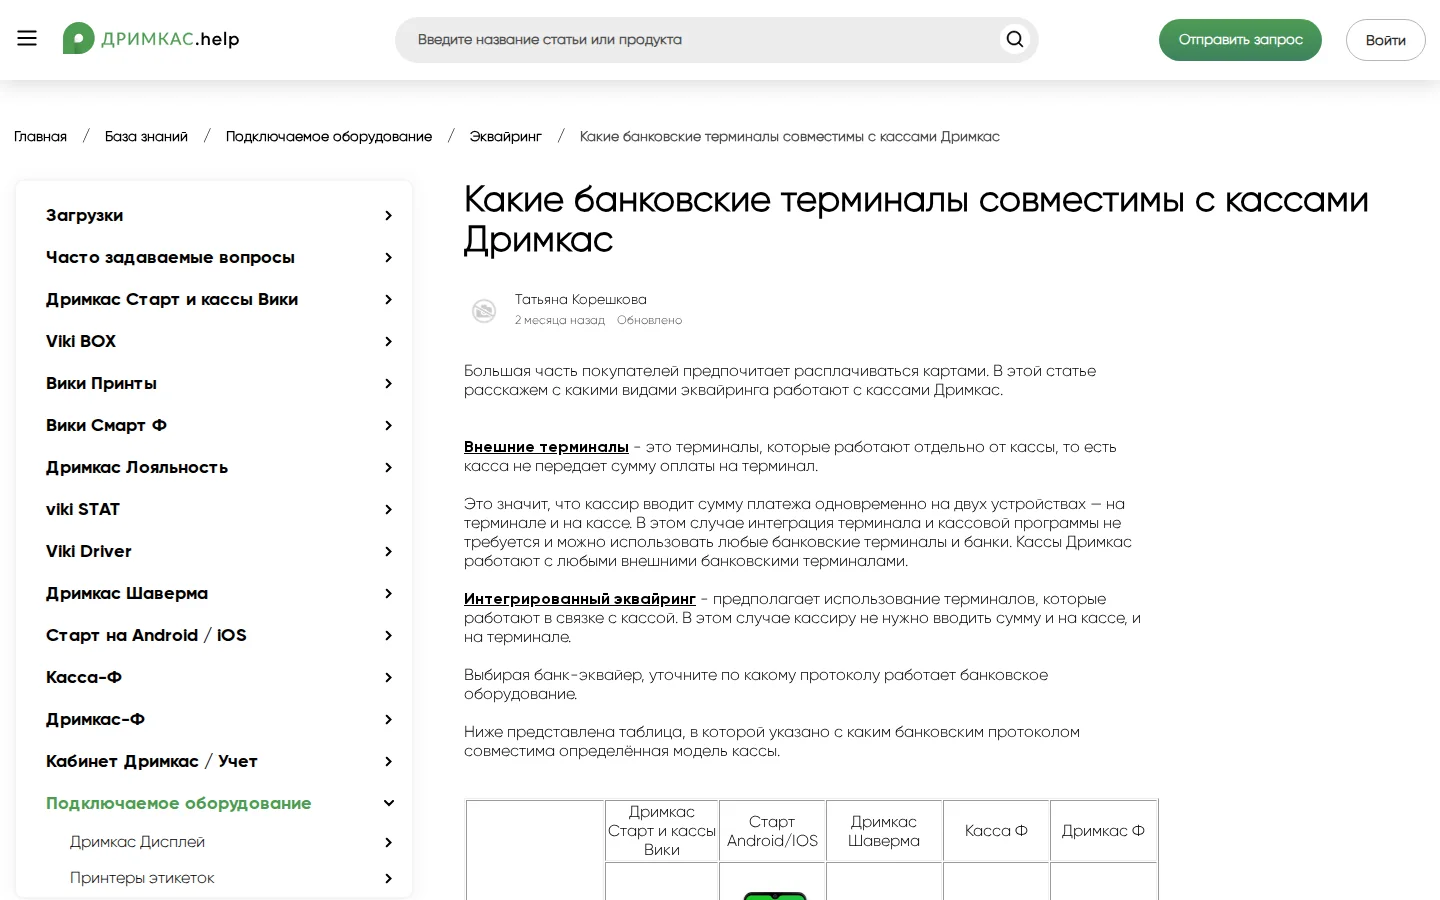The width and height of the screenshot is (1440, 900).
Task: Expand the Viki Driver chevron
Action: pos(388,552)
